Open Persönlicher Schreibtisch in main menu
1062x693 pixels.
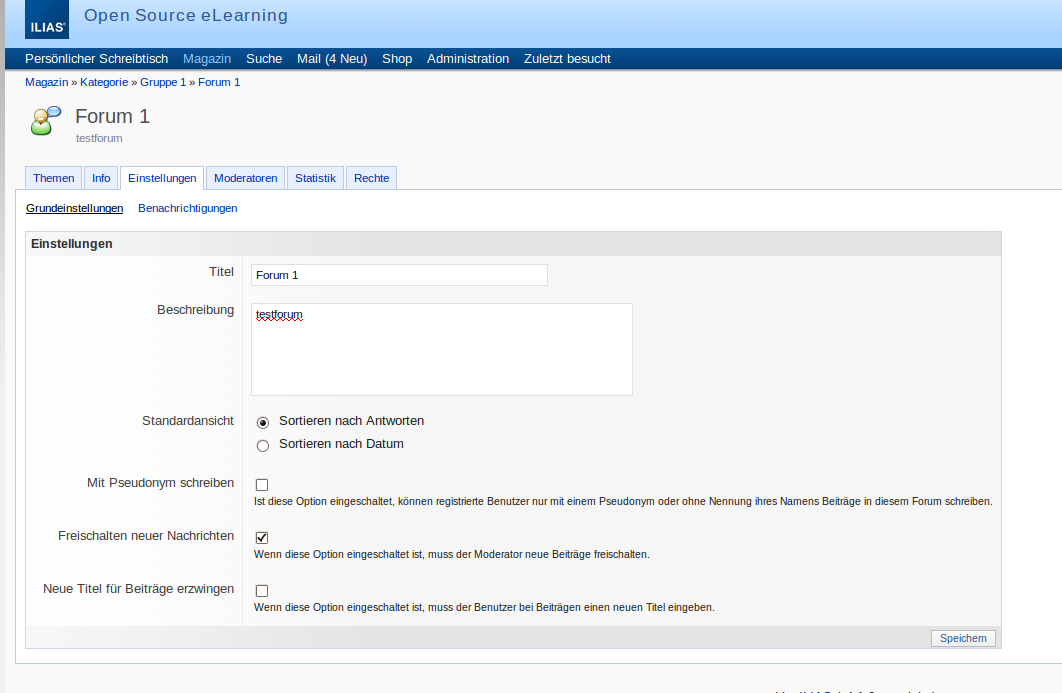96,59
